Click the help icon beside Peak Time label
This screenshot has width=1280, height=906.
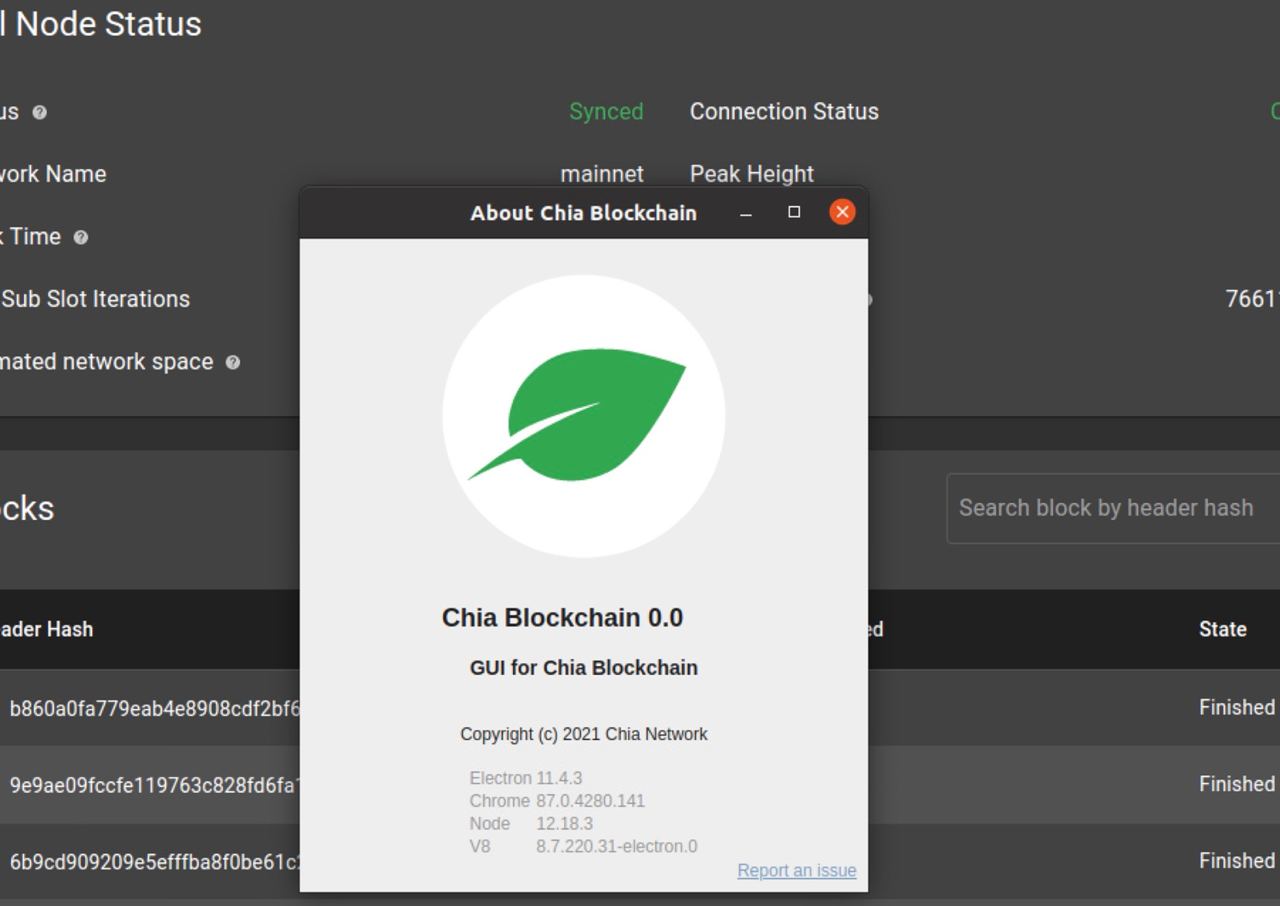[81, 237]
